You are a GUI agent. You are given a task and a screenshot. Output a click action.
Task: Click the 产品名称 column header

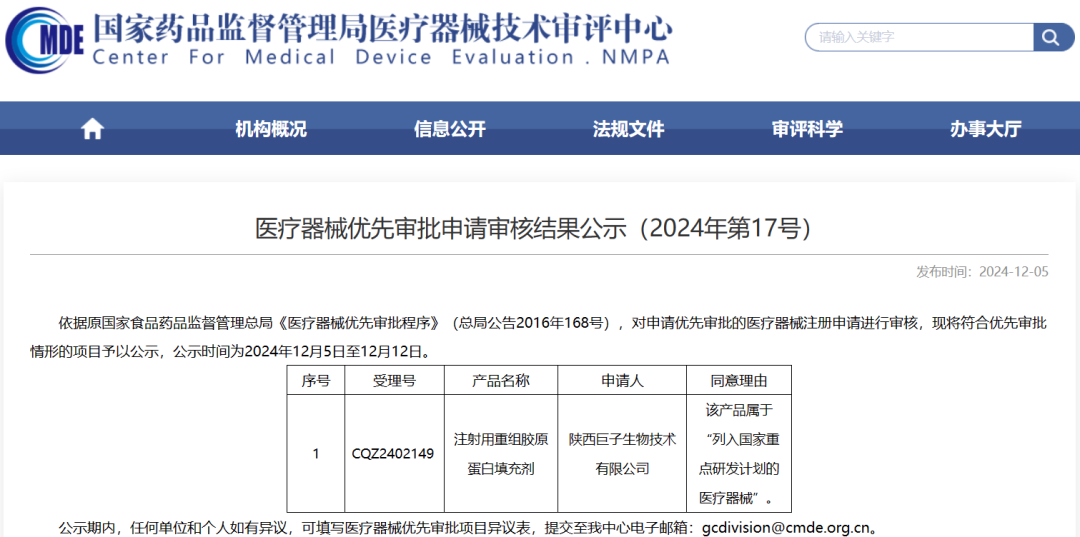(501, 380)
